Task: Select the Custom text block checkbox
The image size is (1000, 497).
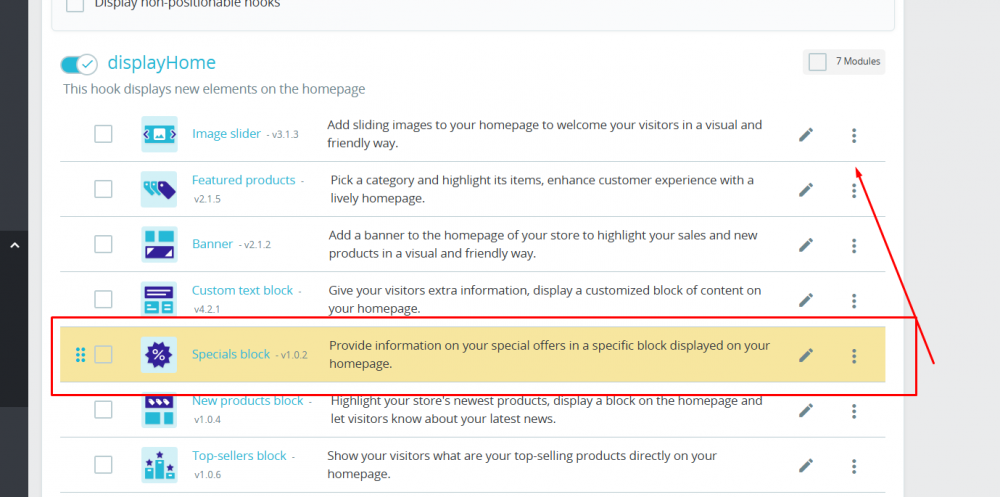Action: (103, 299)
